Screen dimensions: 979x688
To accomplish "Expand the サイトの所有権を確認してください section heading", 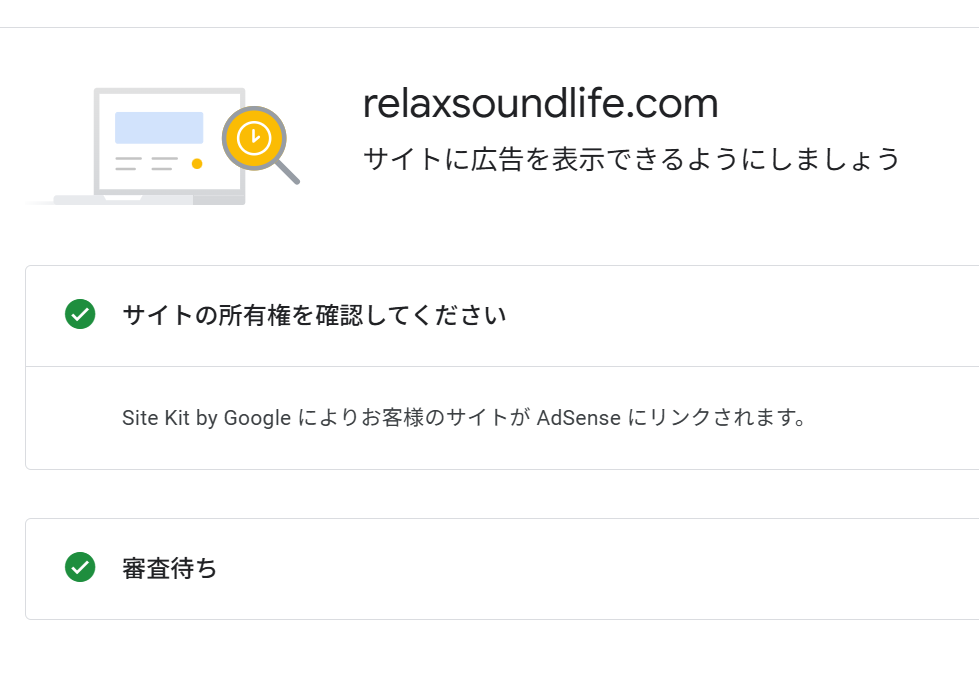I will 314,315.
